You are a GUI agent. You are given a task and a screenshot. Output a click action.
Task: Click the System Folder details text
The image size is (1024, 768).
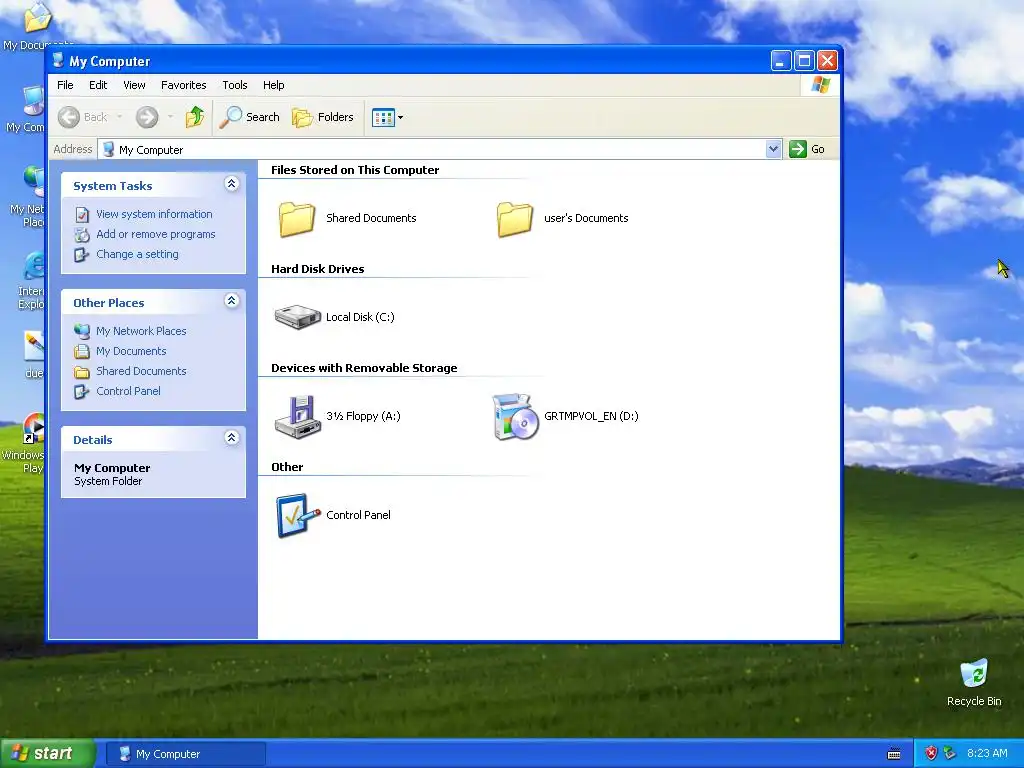[x=108, y=481]
